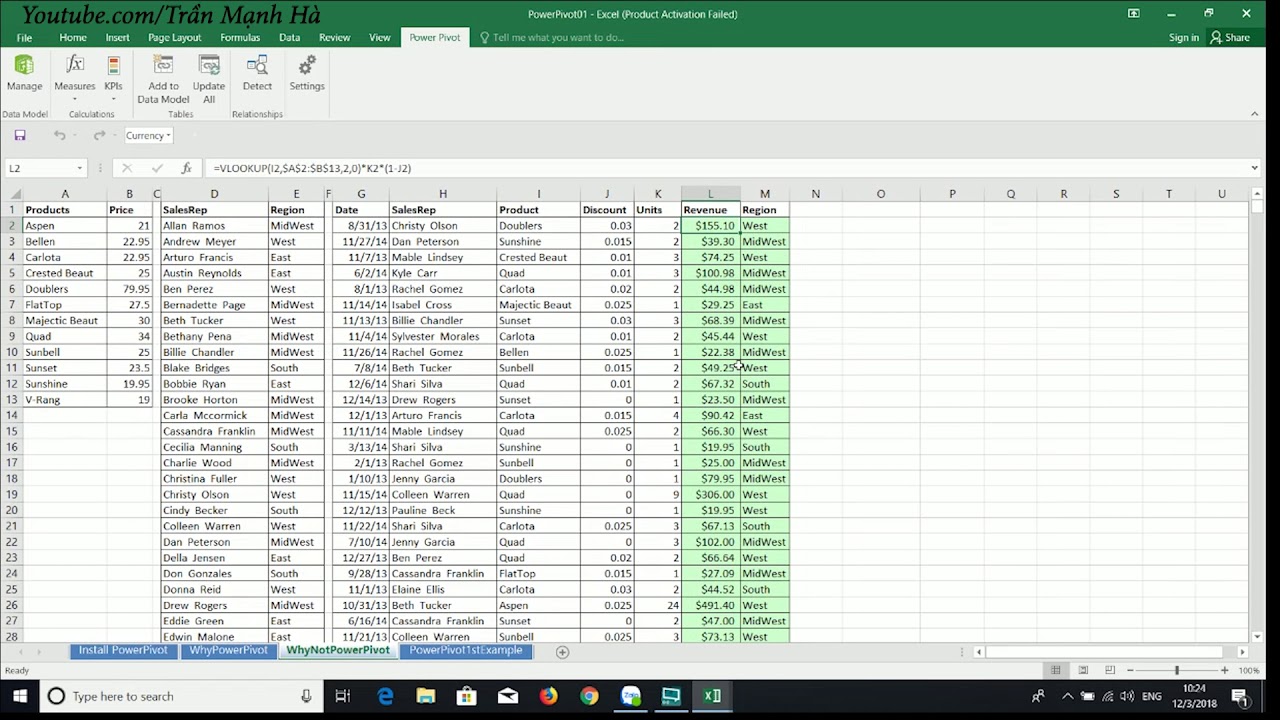Click the zoom slider handle
The height and width of the screenshot is (720, 1280).
pyautogui.click(x=1177, y=670)
